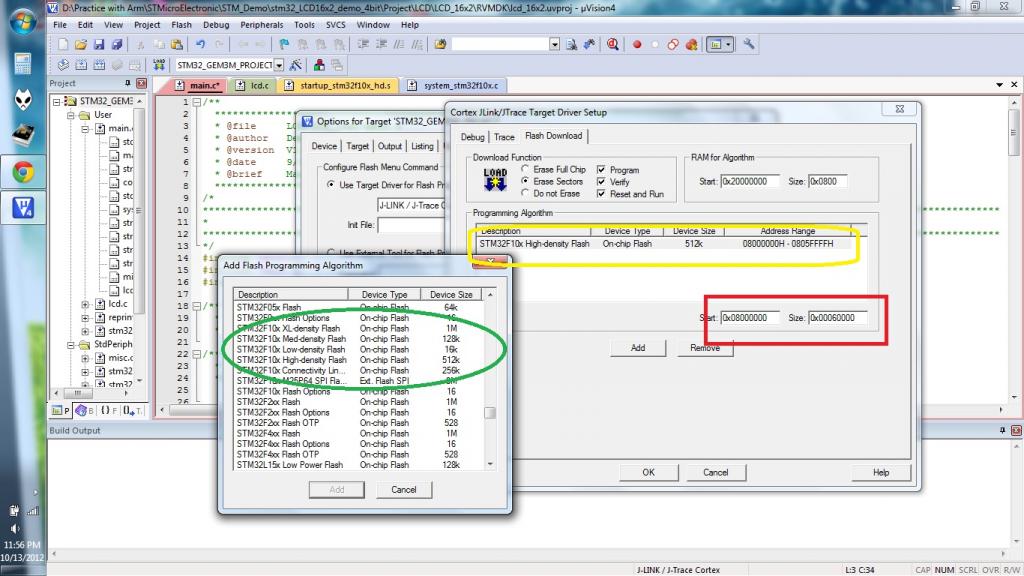Select the Erase Full Chip option
The width and height of the screenshot is (1024, 576).
coord(527,170)
